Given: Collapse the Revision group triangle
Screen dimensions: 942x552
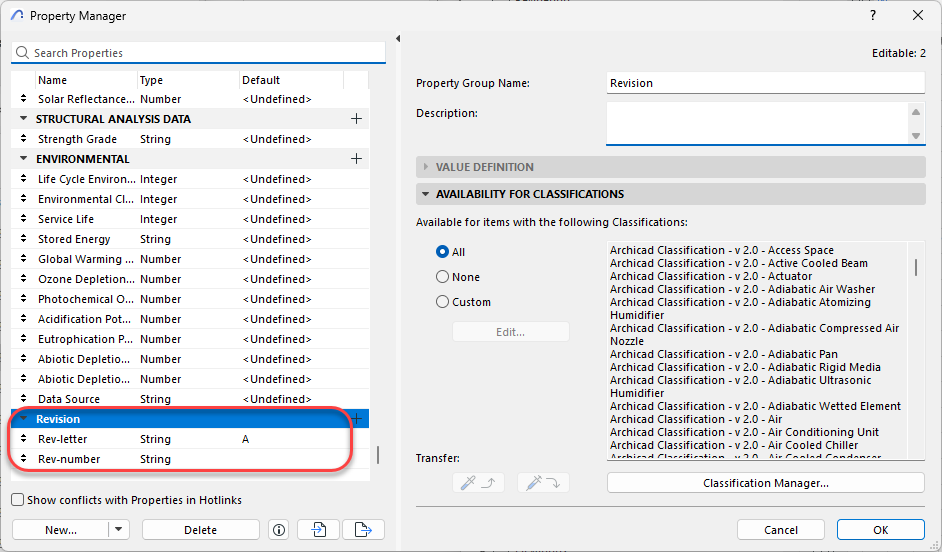Looking at the screenshot, I should click(23, 419).
